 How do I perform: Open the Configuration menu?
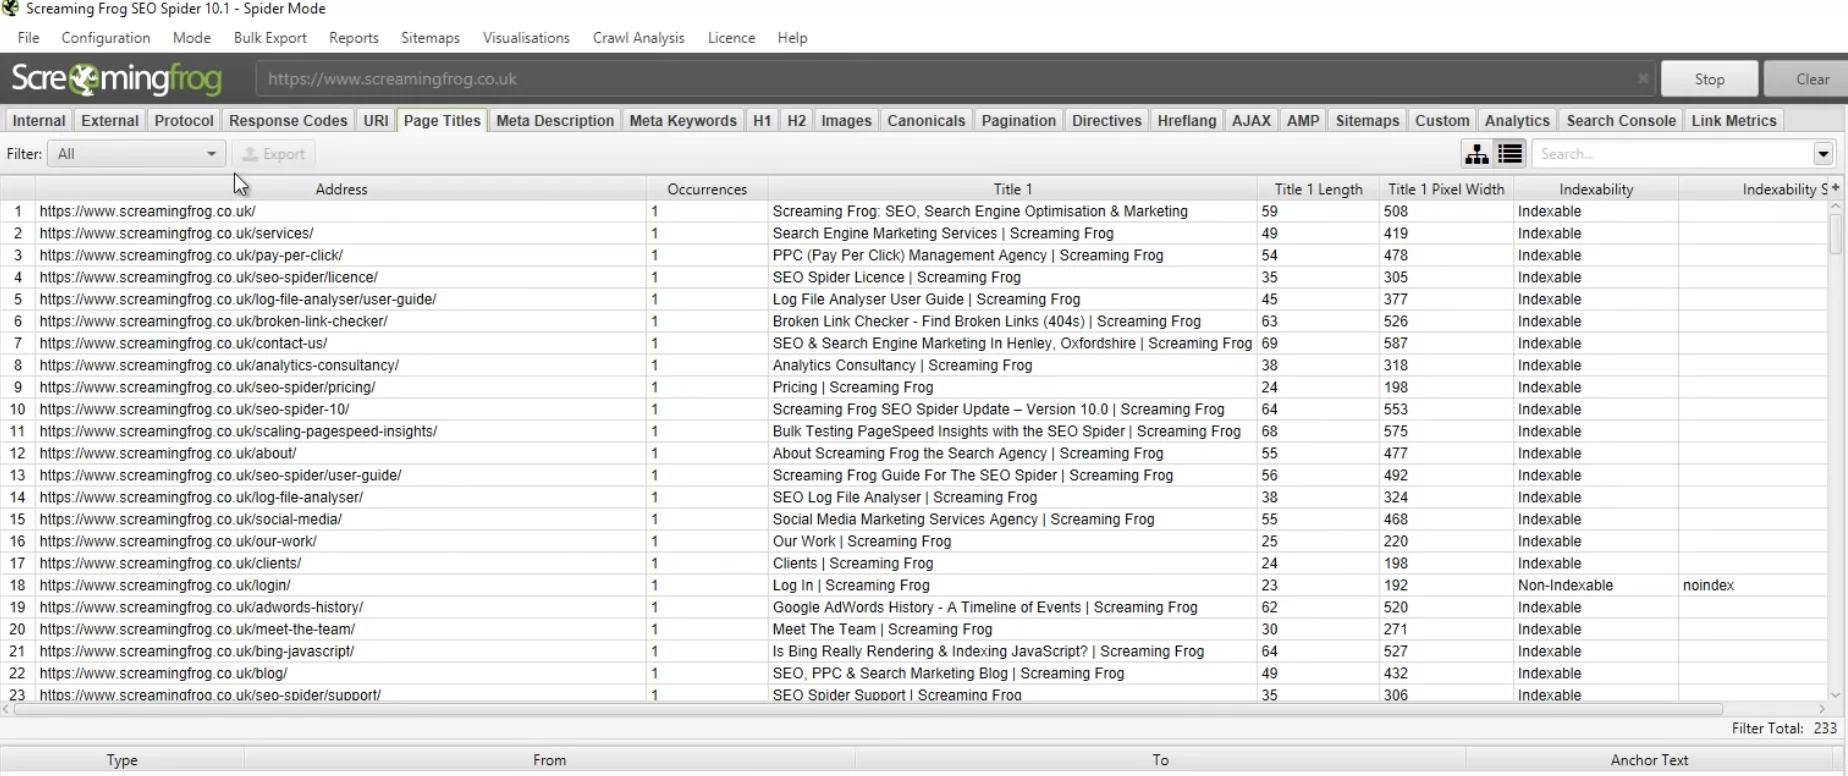[x=105, y=37]
